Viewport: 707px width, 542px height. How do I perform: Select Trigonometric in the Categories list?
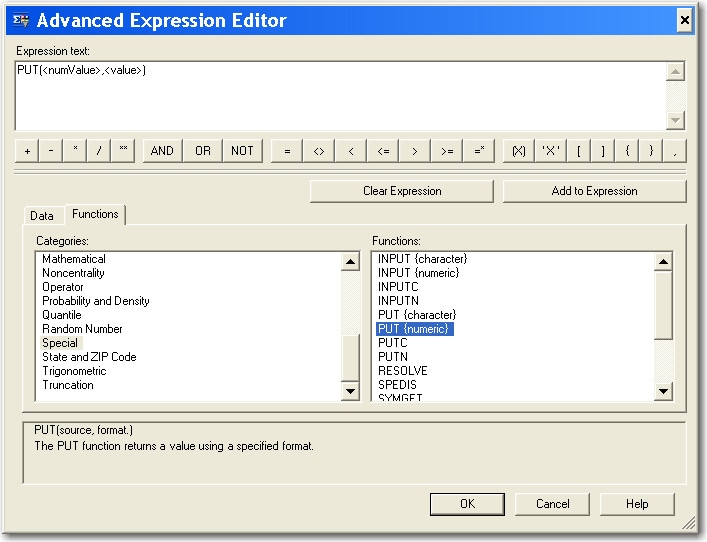click(74, 371)
